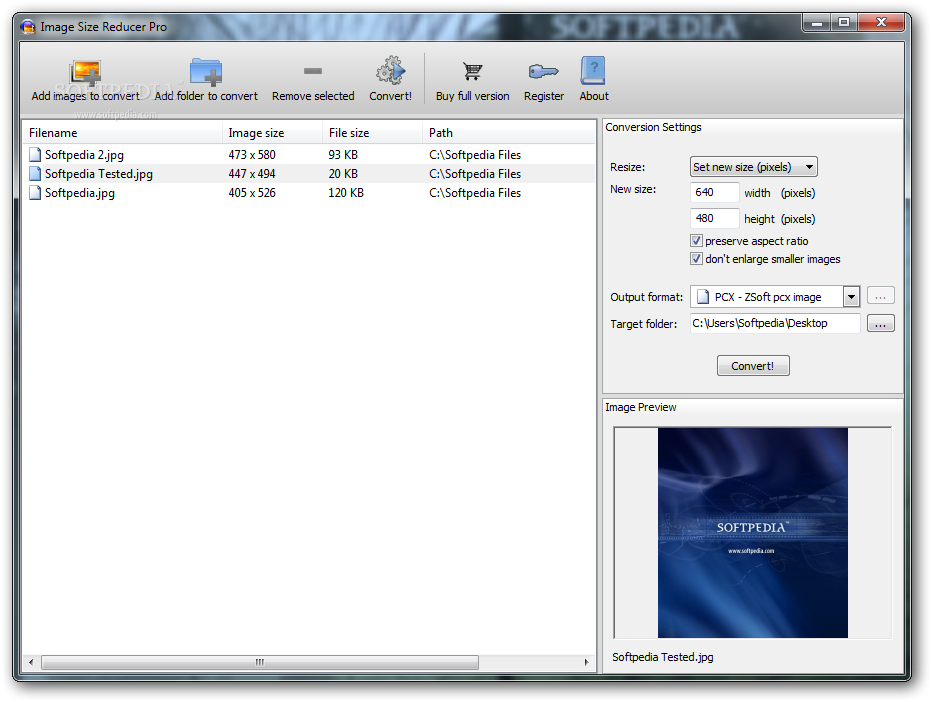Click scrollbar left arrow
932x702 pixels.
(31, 662)
